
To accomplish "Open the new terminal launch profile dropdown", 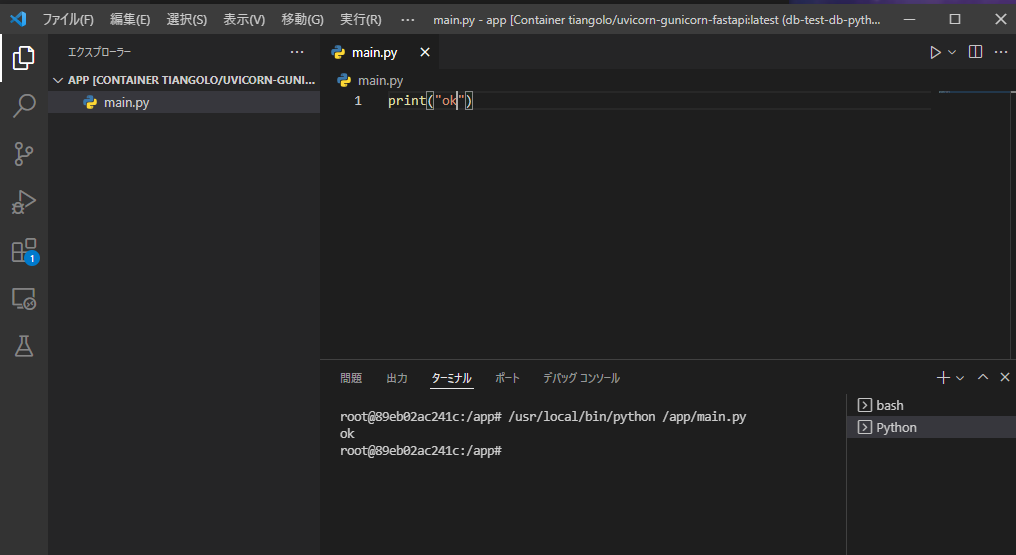I will coord(960,378).
